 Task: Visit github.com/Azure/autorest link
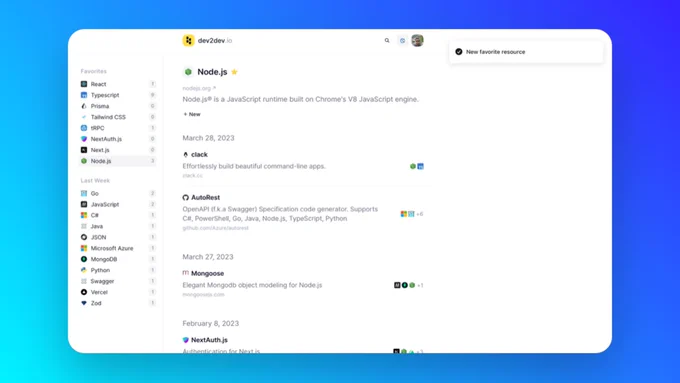(216, 228)
